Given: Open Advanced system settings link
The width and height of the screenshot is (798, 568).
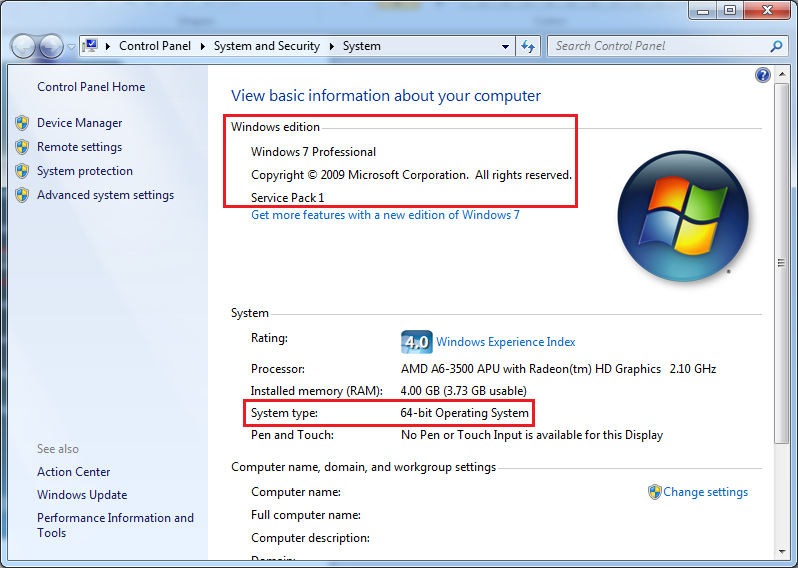Looking at the screenshot, I should click(x=105, y=195).
